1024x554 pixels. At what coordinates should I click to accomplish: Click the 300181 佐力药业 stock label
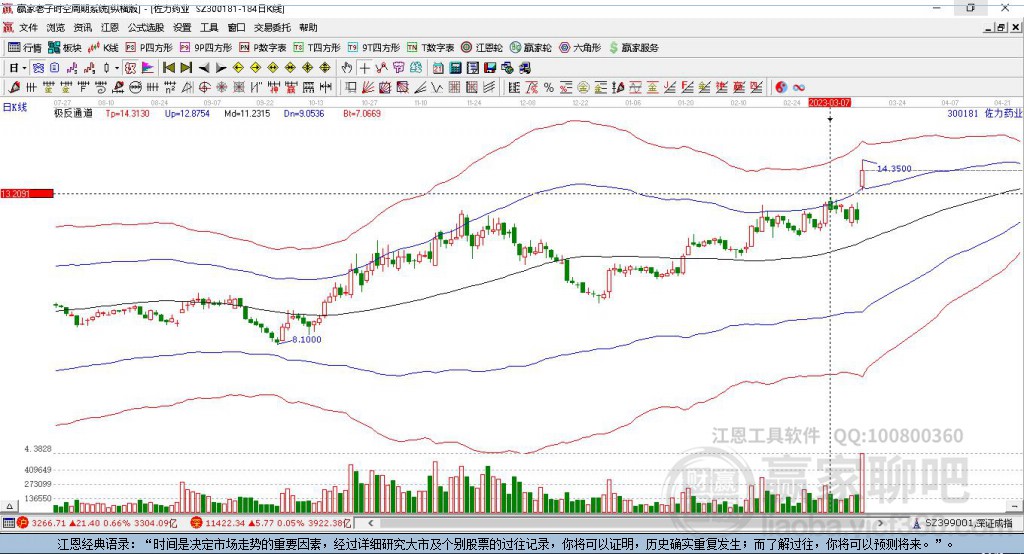tap(984, 114)
